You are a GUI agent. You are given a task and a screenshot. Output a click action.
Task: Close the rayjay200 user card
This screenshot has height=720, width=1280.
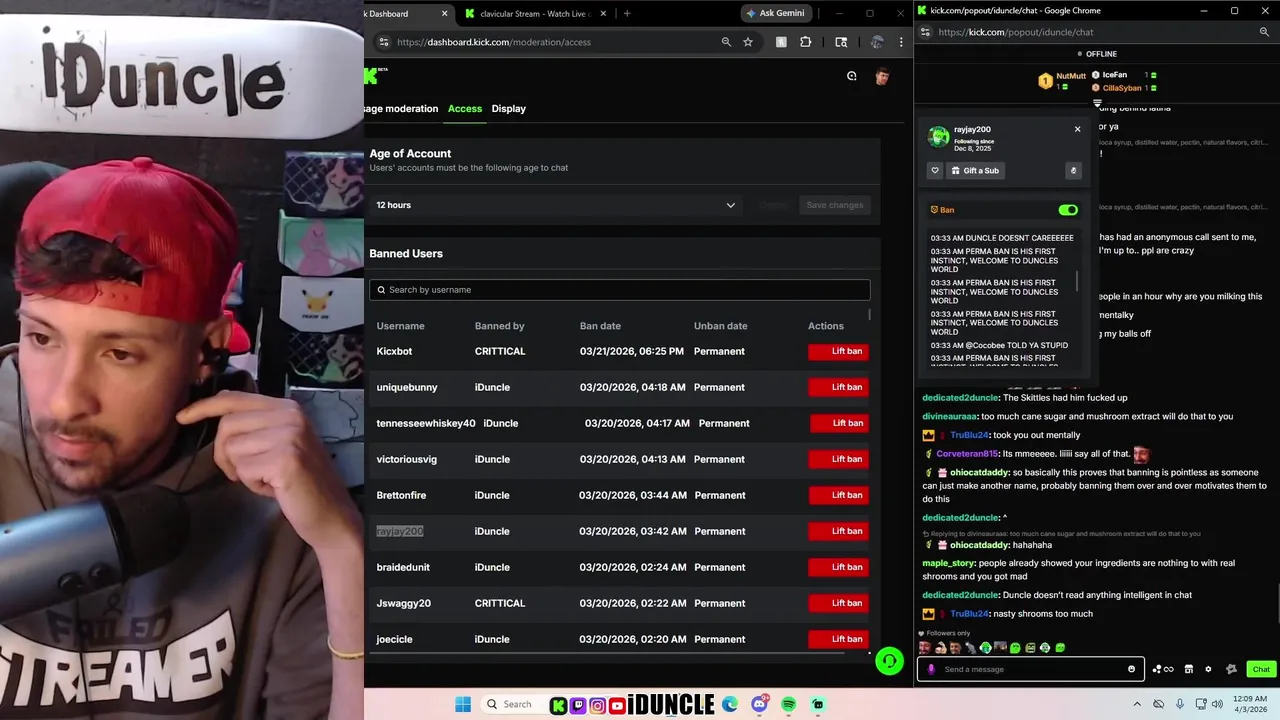(1077, 129)
